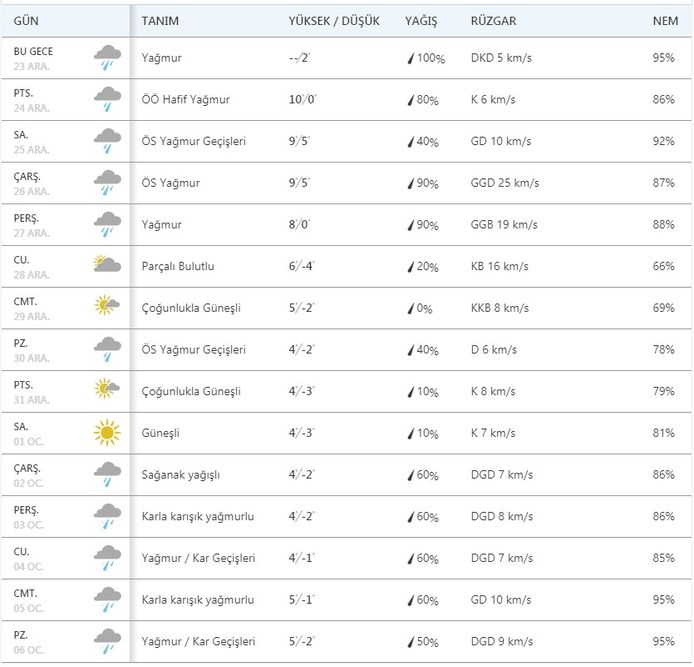Click the shower icon for ÇARŞ. 02 OC.
The width and height of the screenshot is (694, 667).
(x=107, y=474)
